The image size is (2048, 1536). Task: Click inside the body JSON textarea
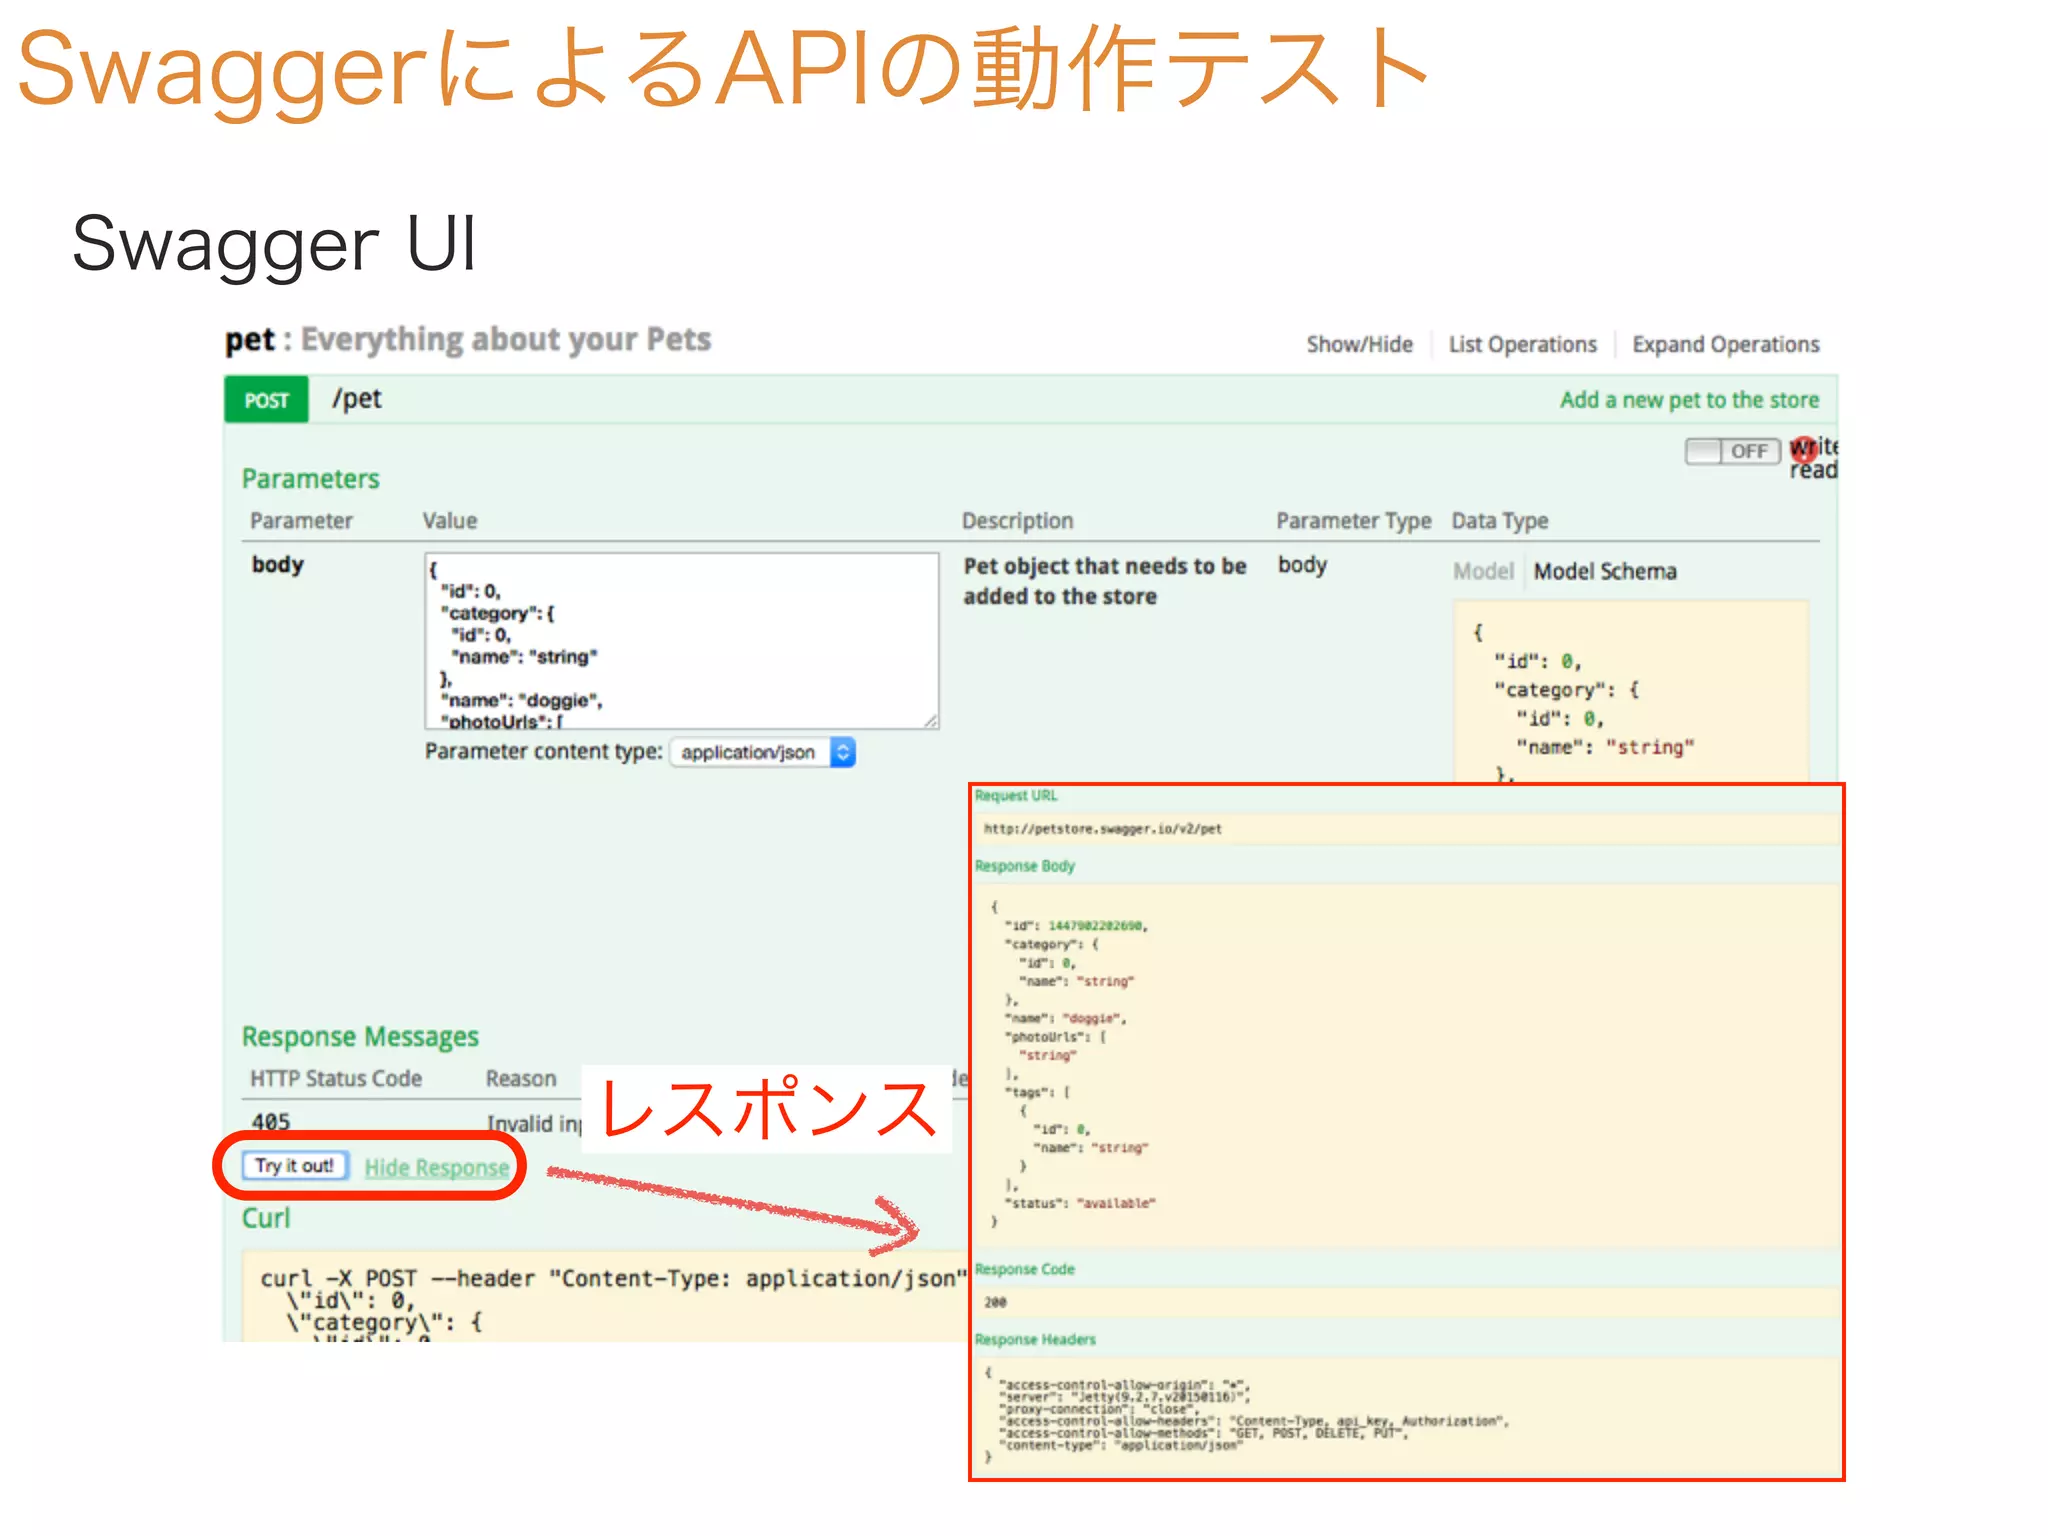(681, 641)
